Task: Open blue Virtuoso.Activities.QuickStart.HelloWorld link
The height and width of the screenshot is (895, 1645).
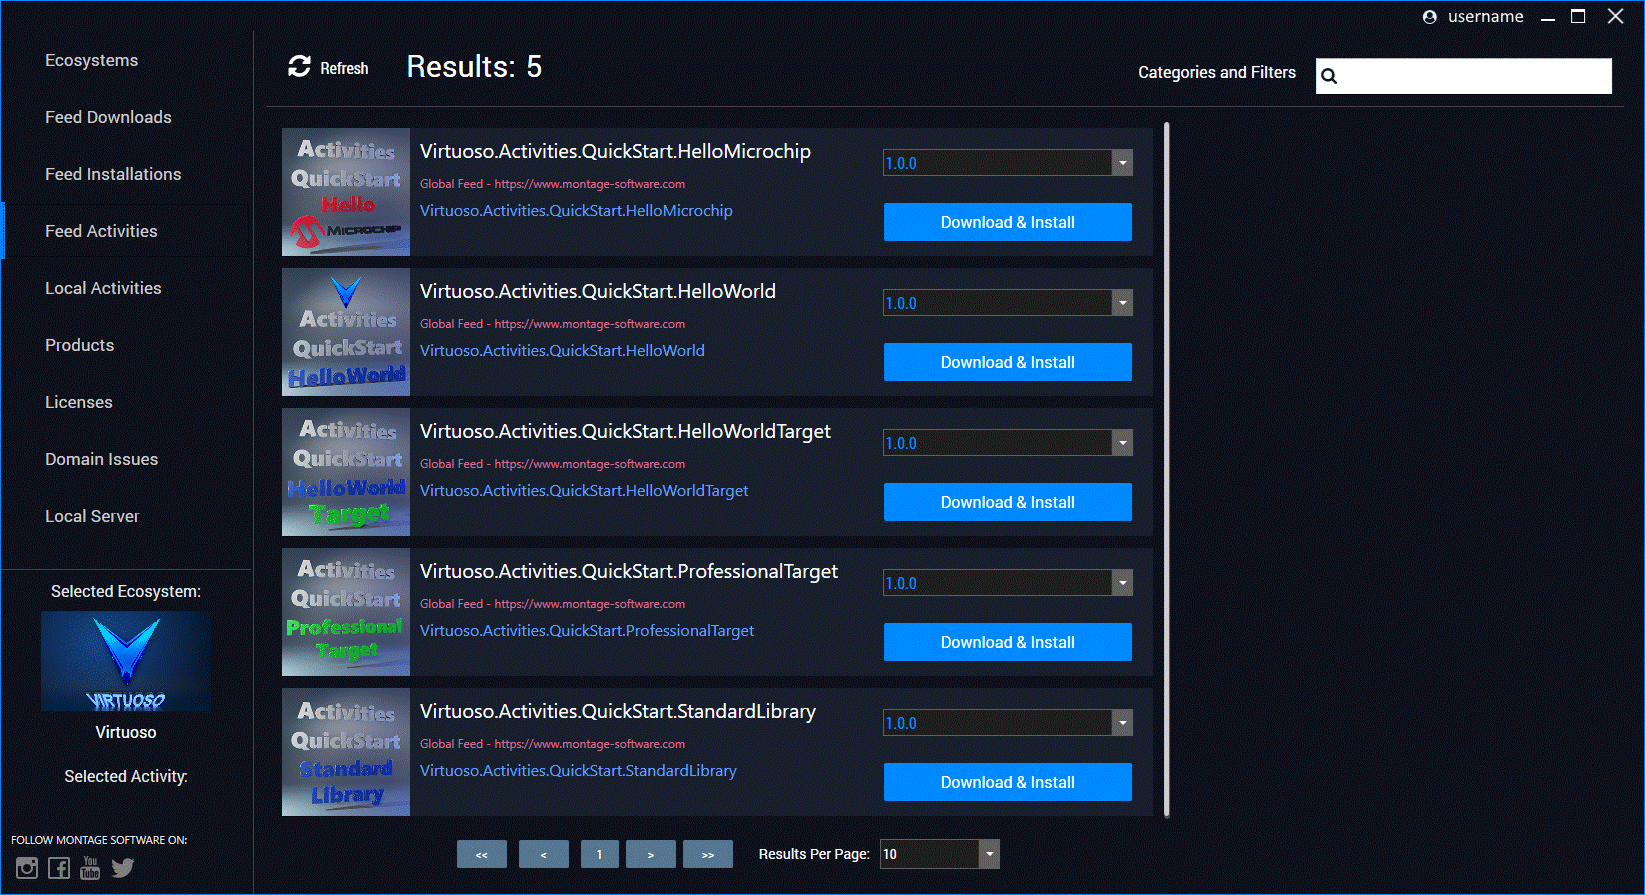Action: (562, 351)
